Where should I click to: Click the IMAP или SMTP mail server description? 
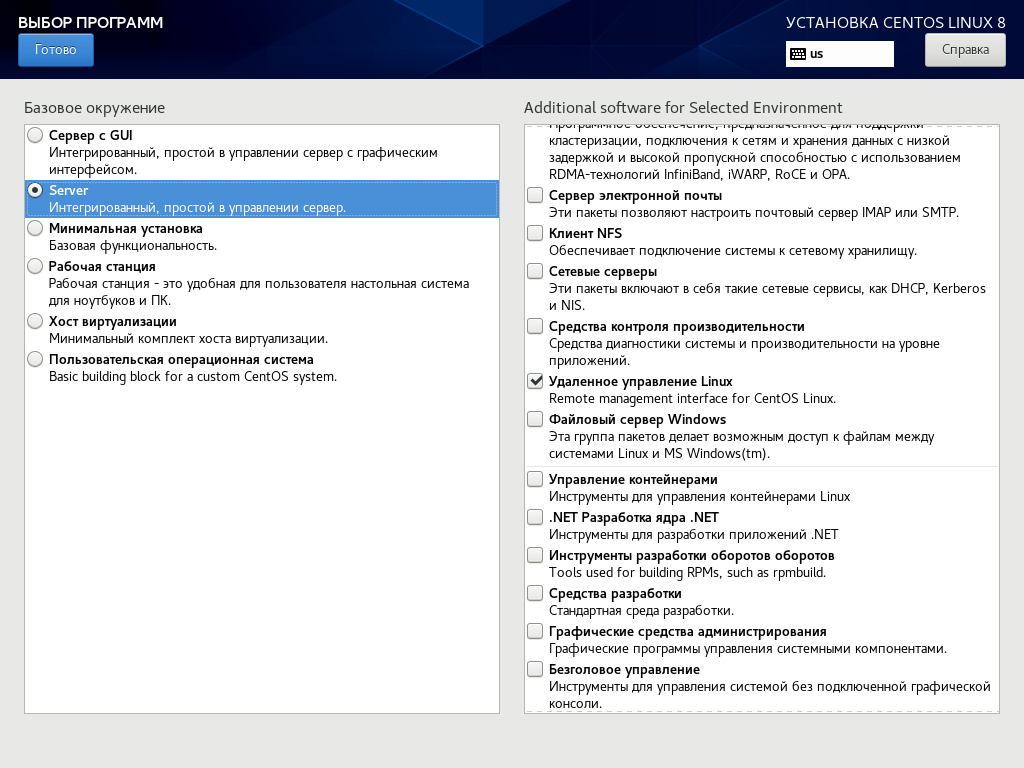tap(754, 212)
